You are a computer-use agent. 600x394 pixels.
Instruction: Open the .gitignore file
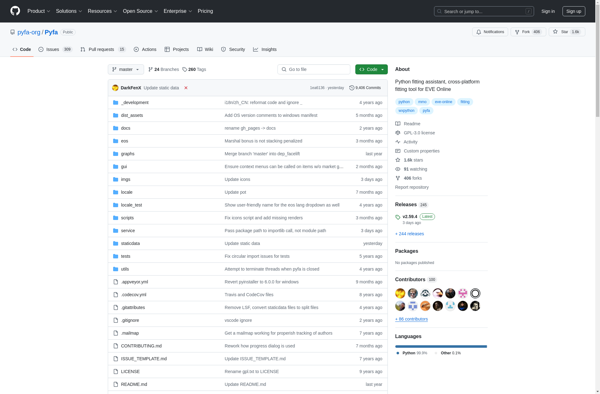coord(130,321)
